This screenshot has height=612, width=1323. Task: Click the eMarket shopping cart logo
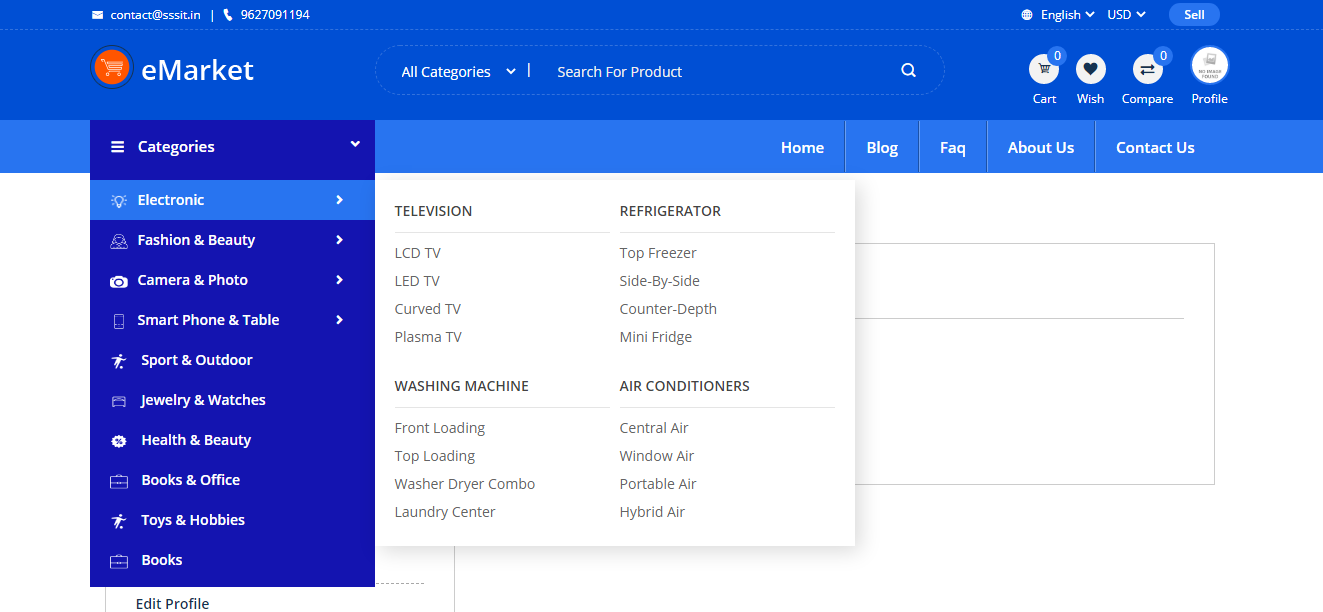112,68
